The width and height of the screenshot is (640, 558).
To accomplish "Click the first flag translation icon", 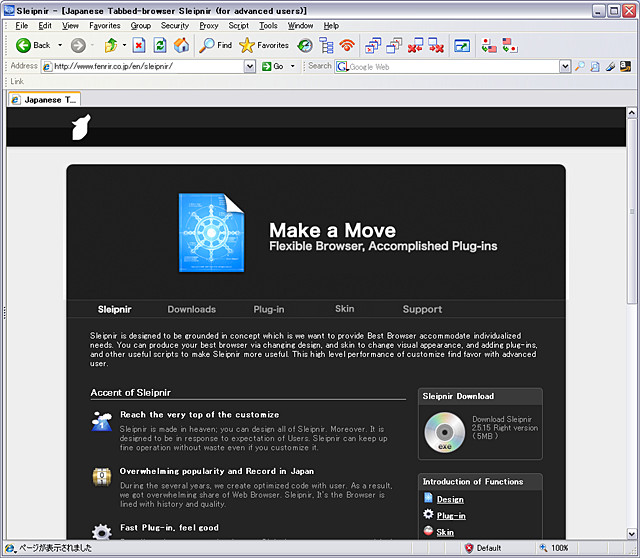I will [x=489, y=45].
